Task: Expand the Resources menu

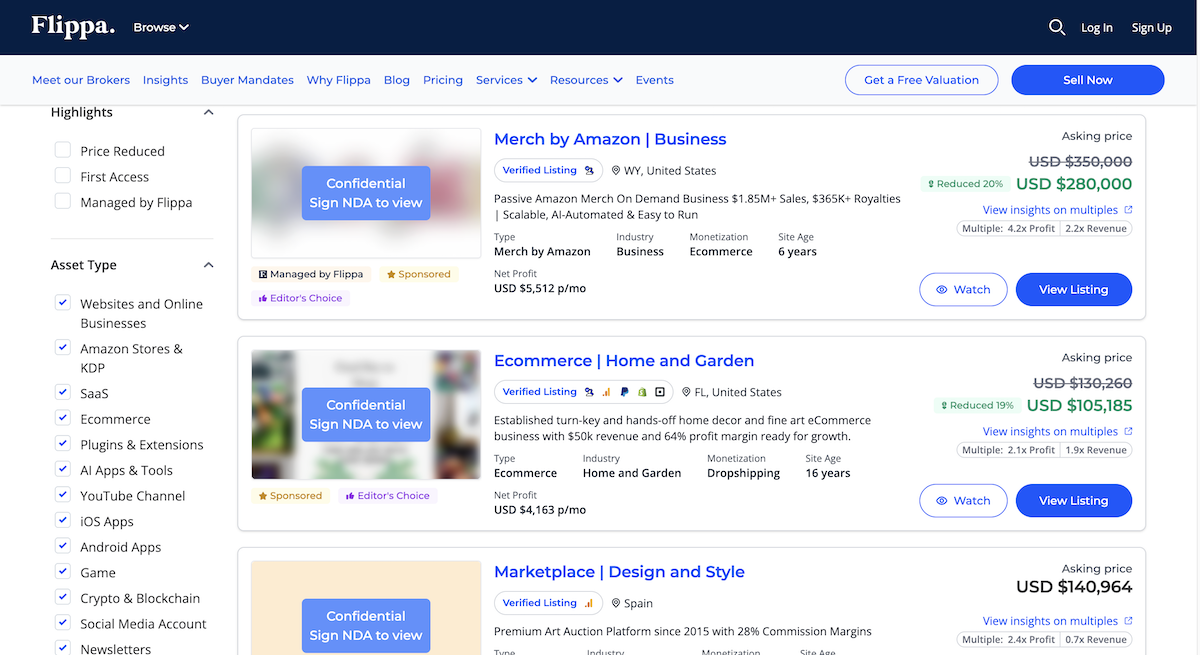Action: point(586,80)
